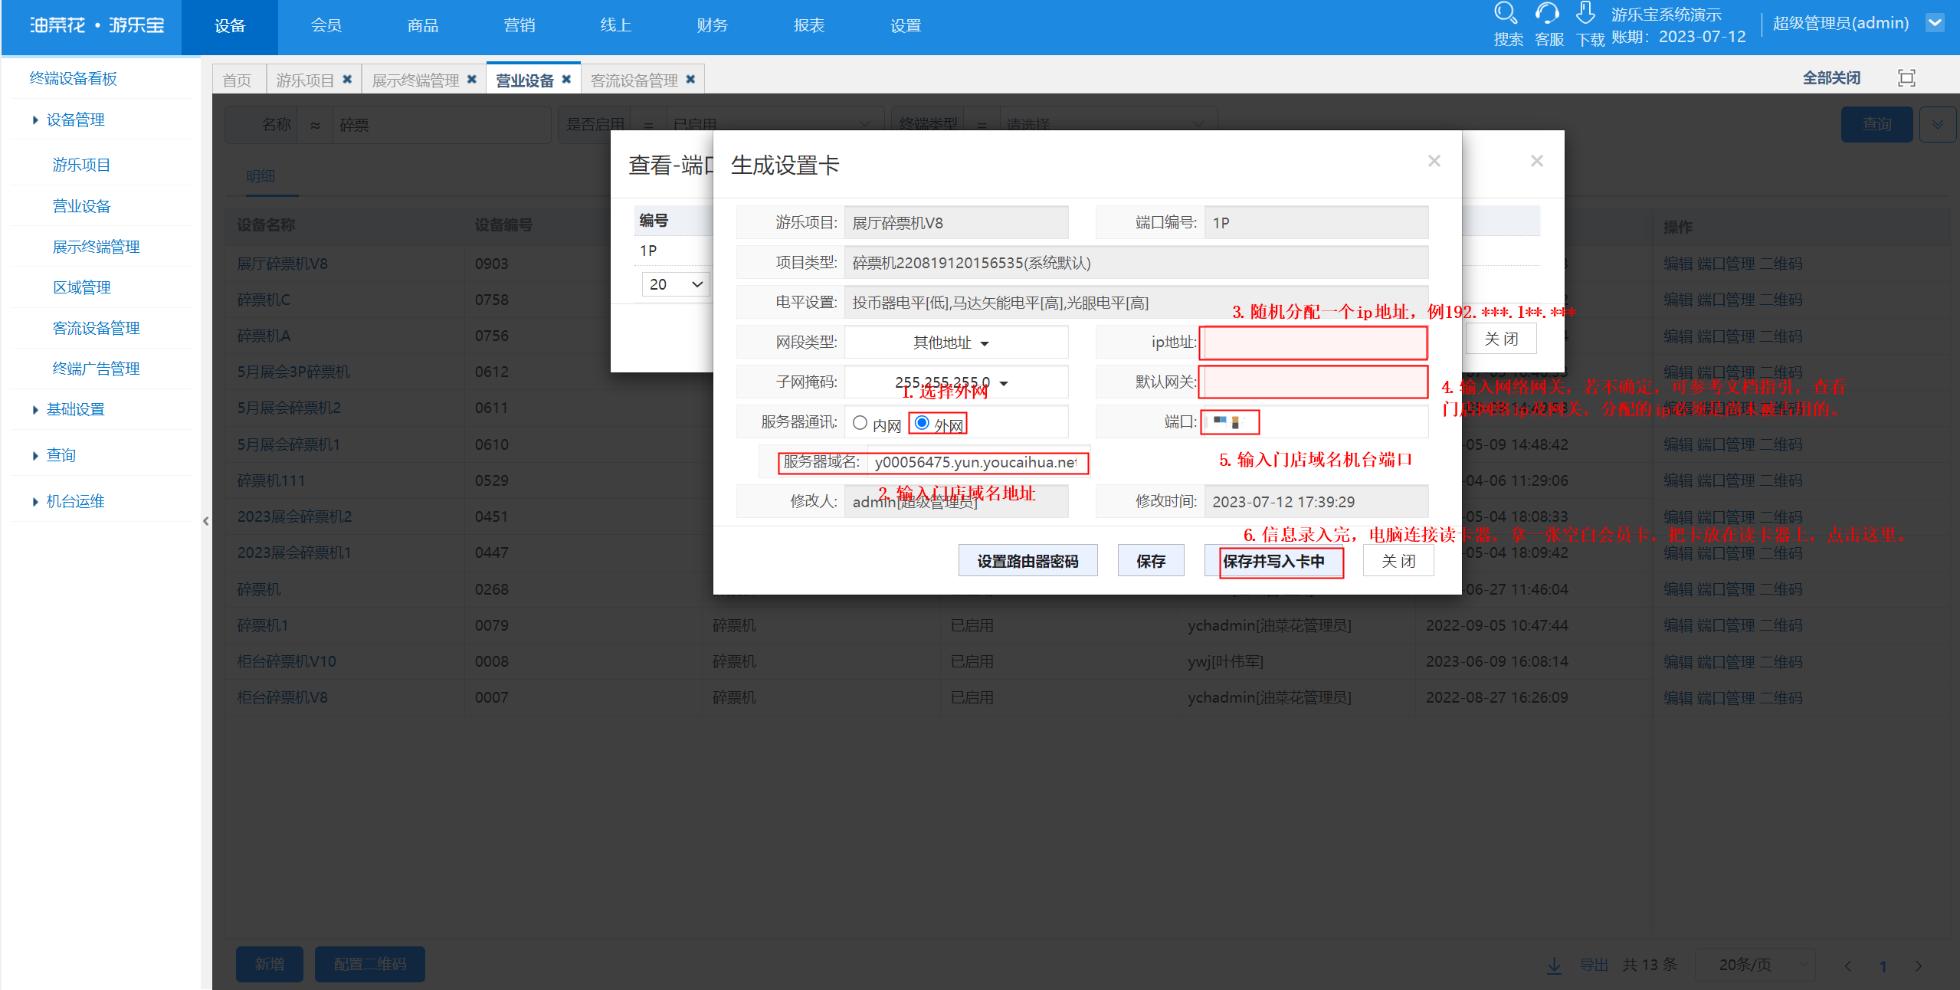Go to next page arrow
1960x990 pixels.
click(1918, 966)
